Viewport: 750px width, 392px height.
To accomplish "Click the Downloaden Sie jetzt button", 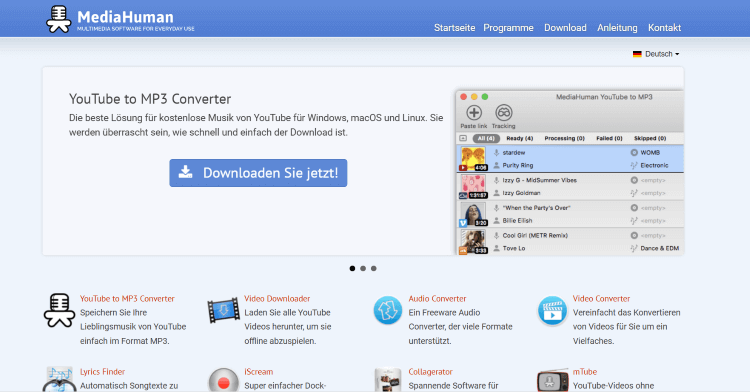I will point(258,173).
